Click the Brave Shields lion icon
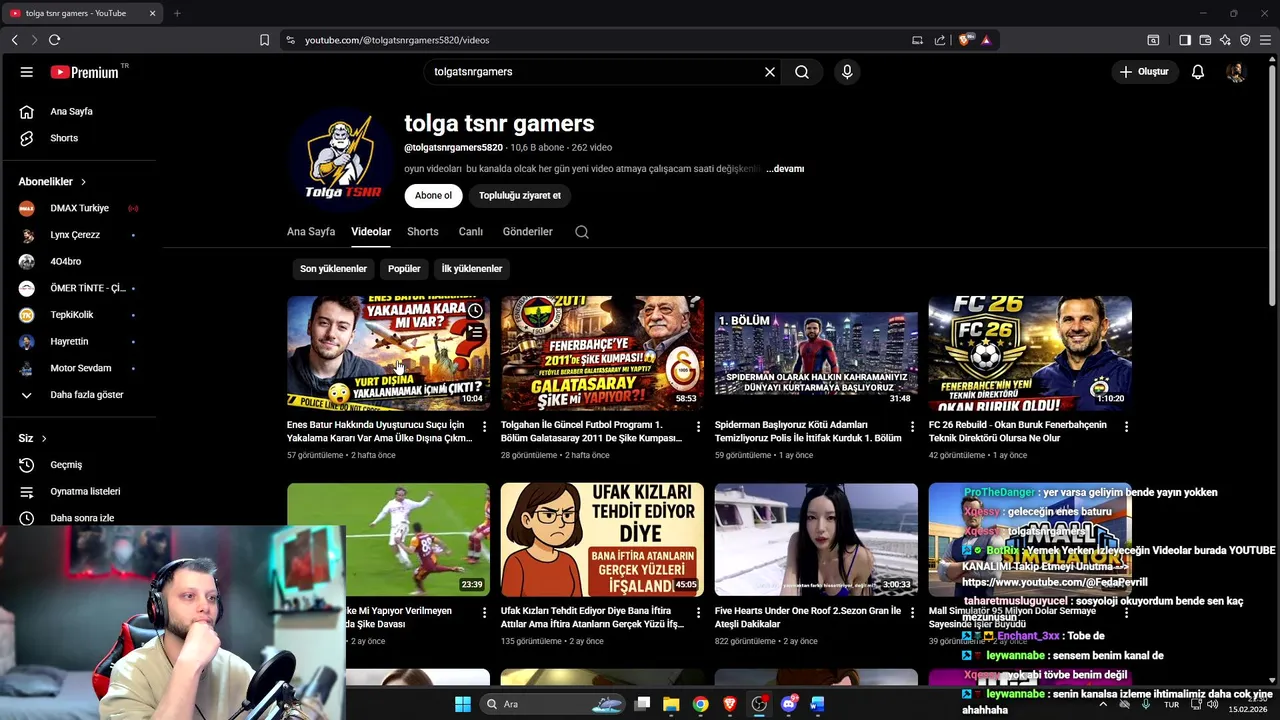 coord(965,40)
